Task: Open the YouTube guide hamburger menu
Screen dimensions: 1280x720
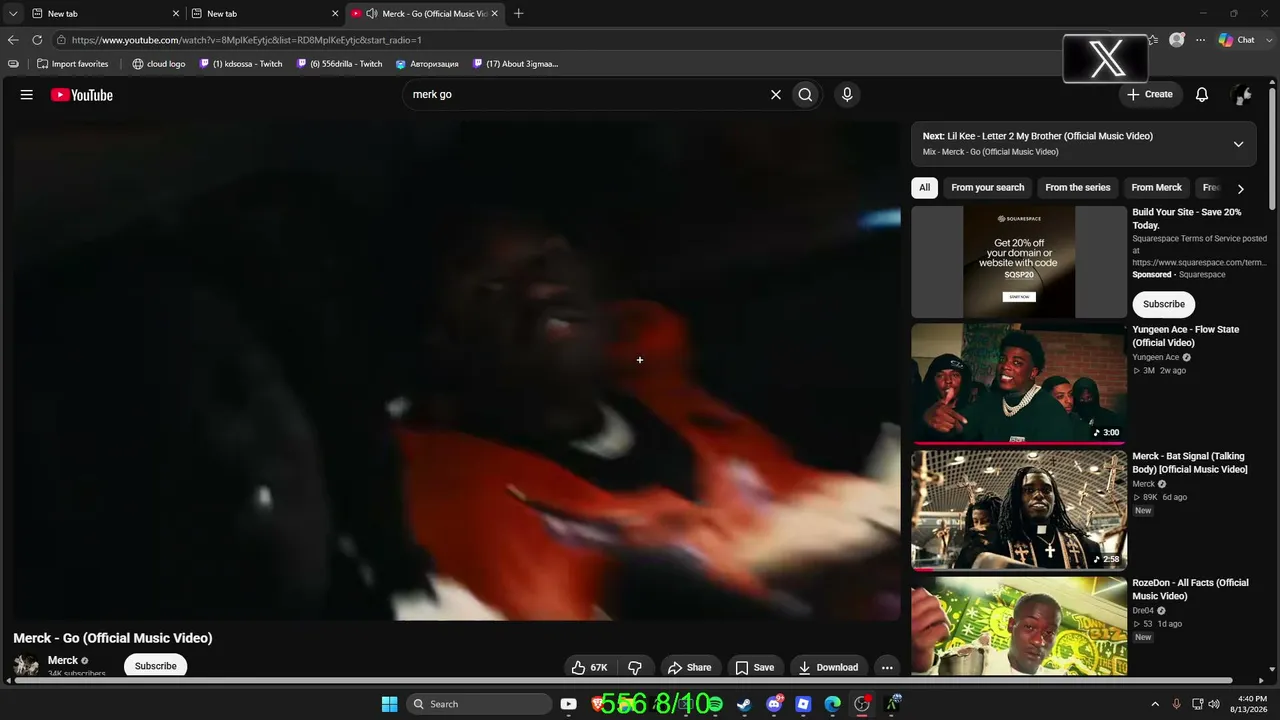Action: point(27,95)
